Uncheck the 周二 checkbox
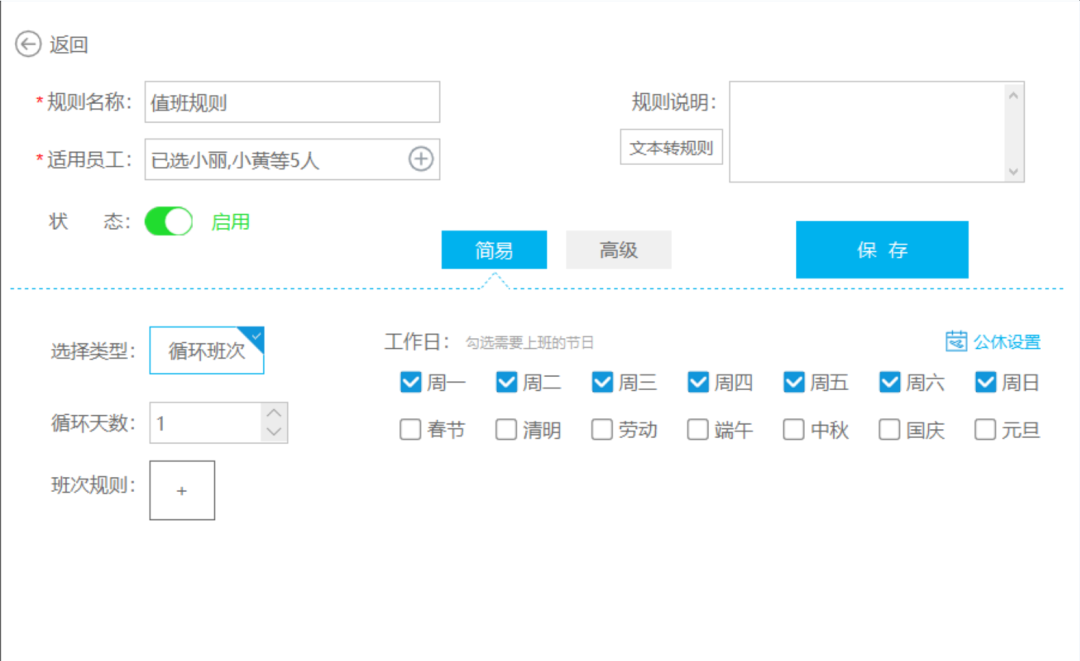1080x661 pixels. tap(506, 382)
